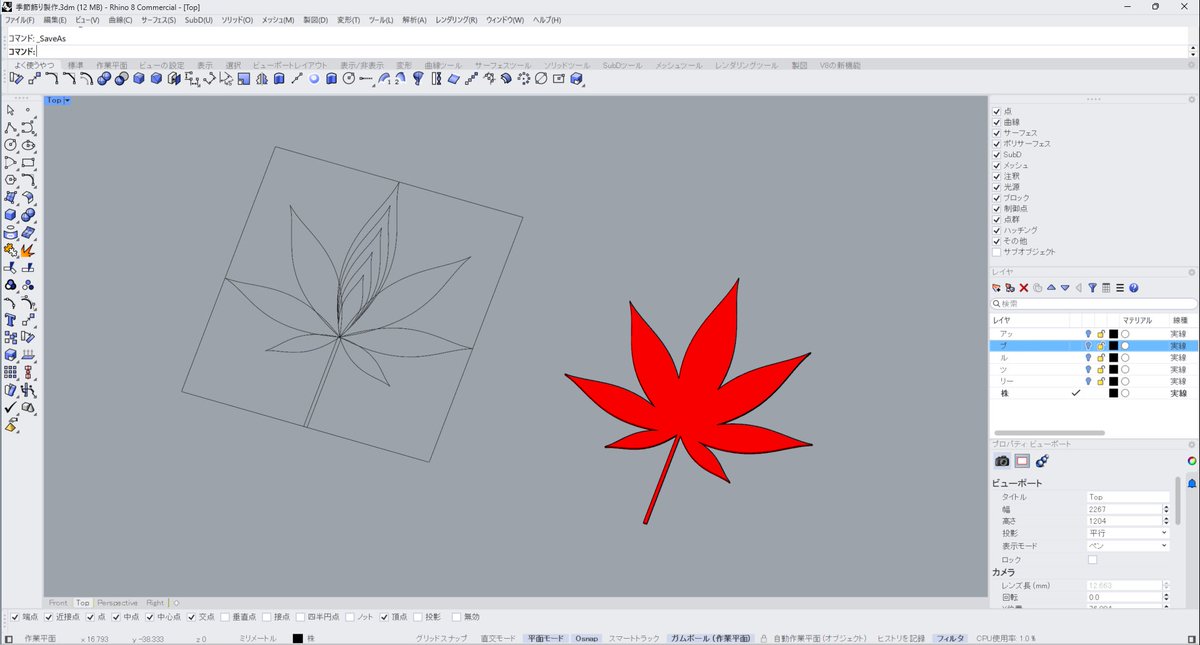
Task: Switch to the Perspective viewport tab
Action: click(117, 602)
